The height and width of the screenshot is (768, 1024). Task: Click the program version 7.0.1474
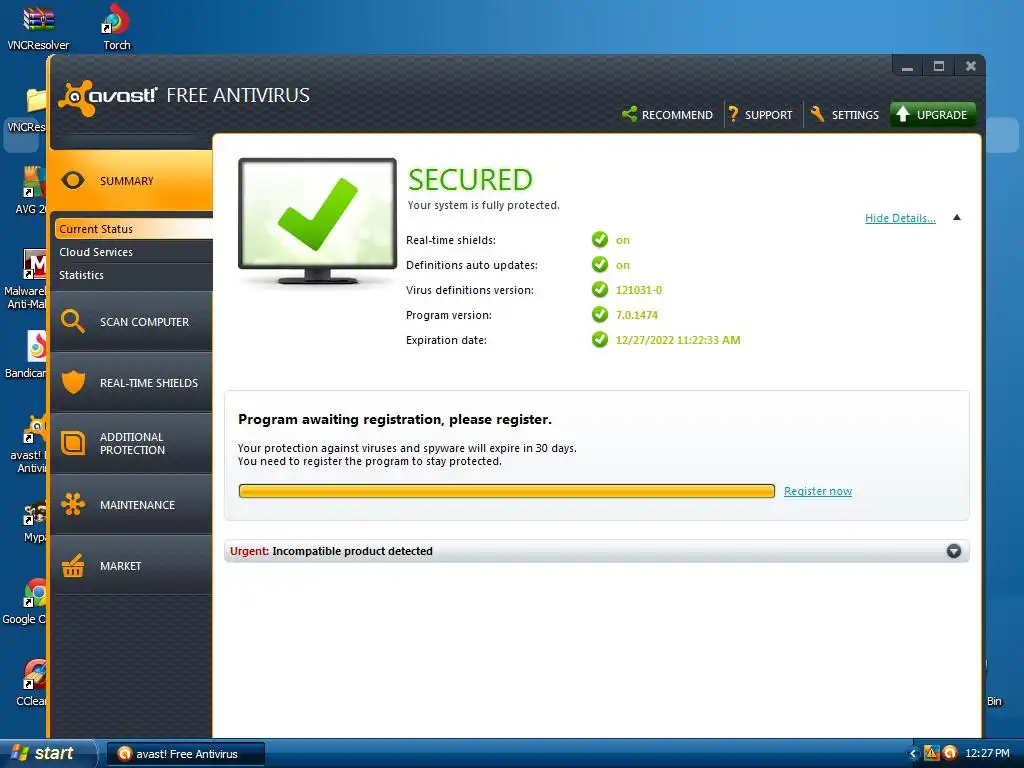tap(637, 315)
